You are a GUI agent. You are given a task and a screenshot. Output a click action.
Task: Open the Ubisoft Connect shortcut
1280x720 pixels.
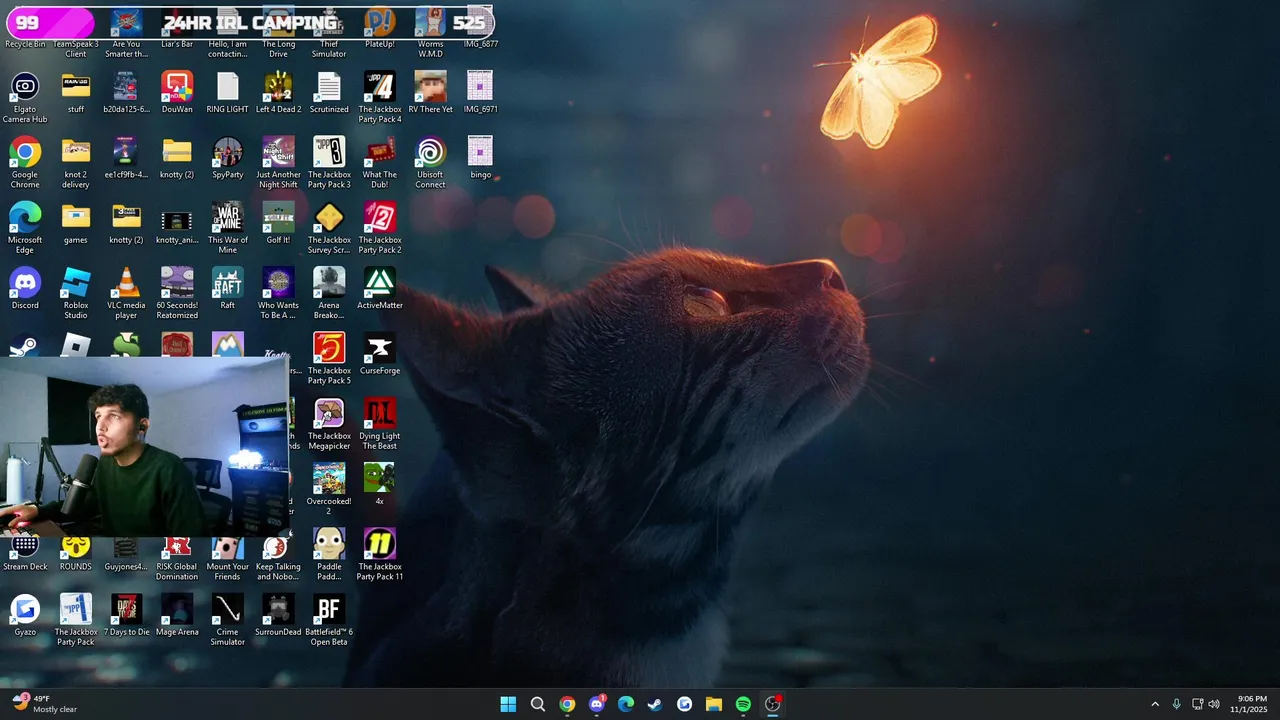tap(430, 163)
